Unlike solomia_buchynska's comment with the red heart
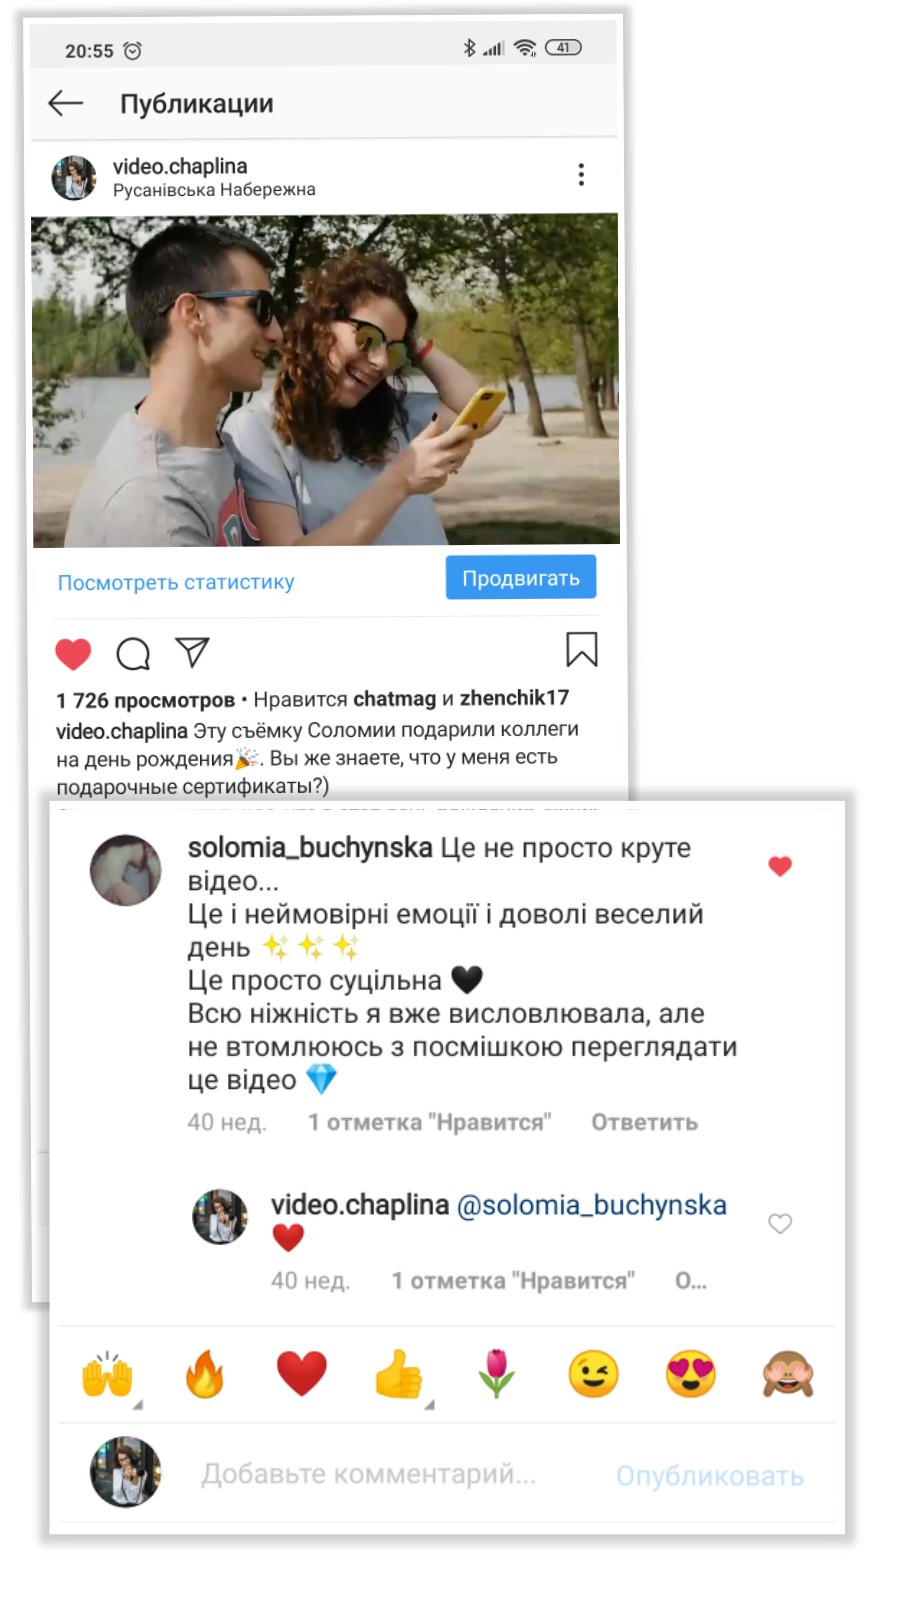This screenshot has width=900, height=1600. 780,866
